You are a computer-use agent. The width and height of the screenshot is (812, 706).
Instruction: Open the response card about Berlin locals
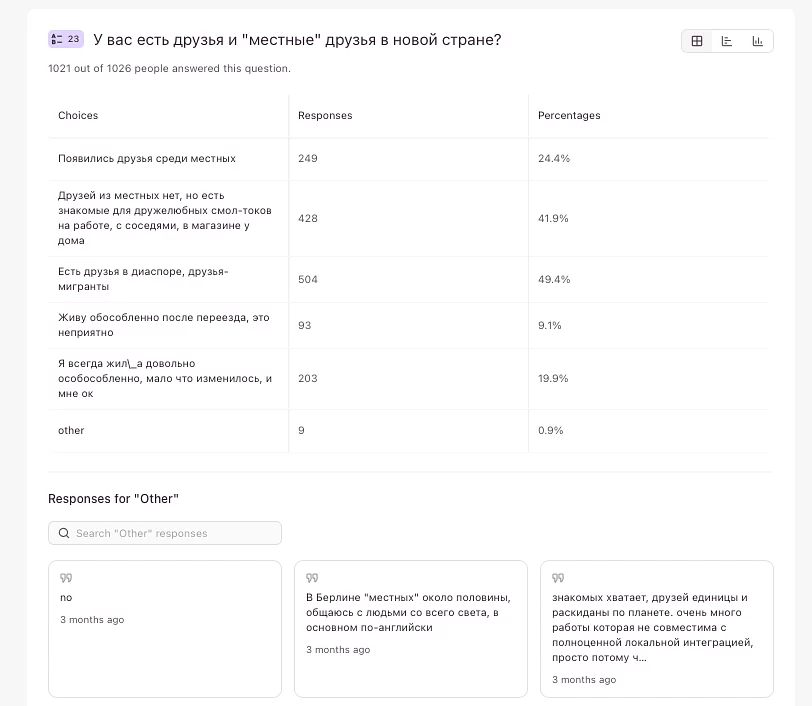(410, 630)
